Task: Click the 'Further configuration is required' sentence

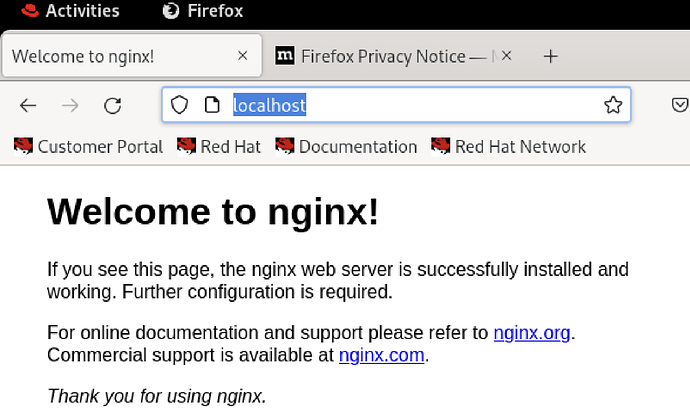Action: tap(257, 292)
